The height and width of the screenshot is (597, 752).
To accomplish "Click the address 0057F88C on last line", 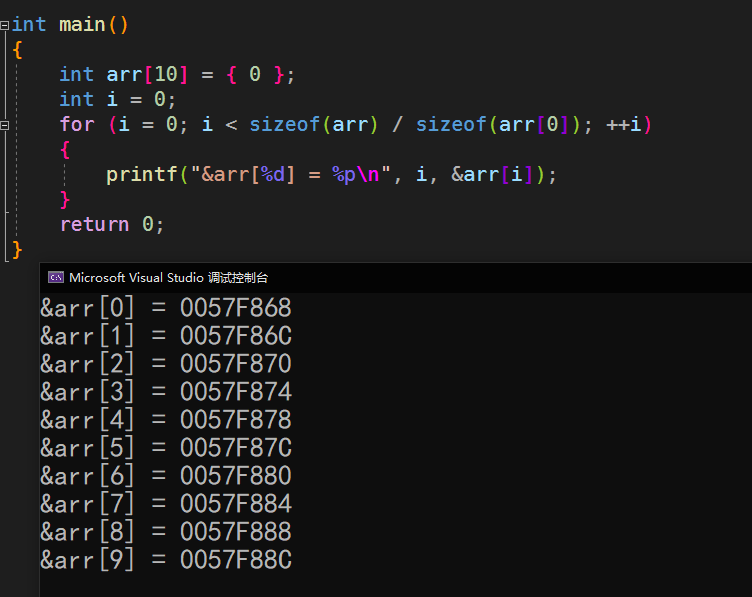I will (236, 560).
